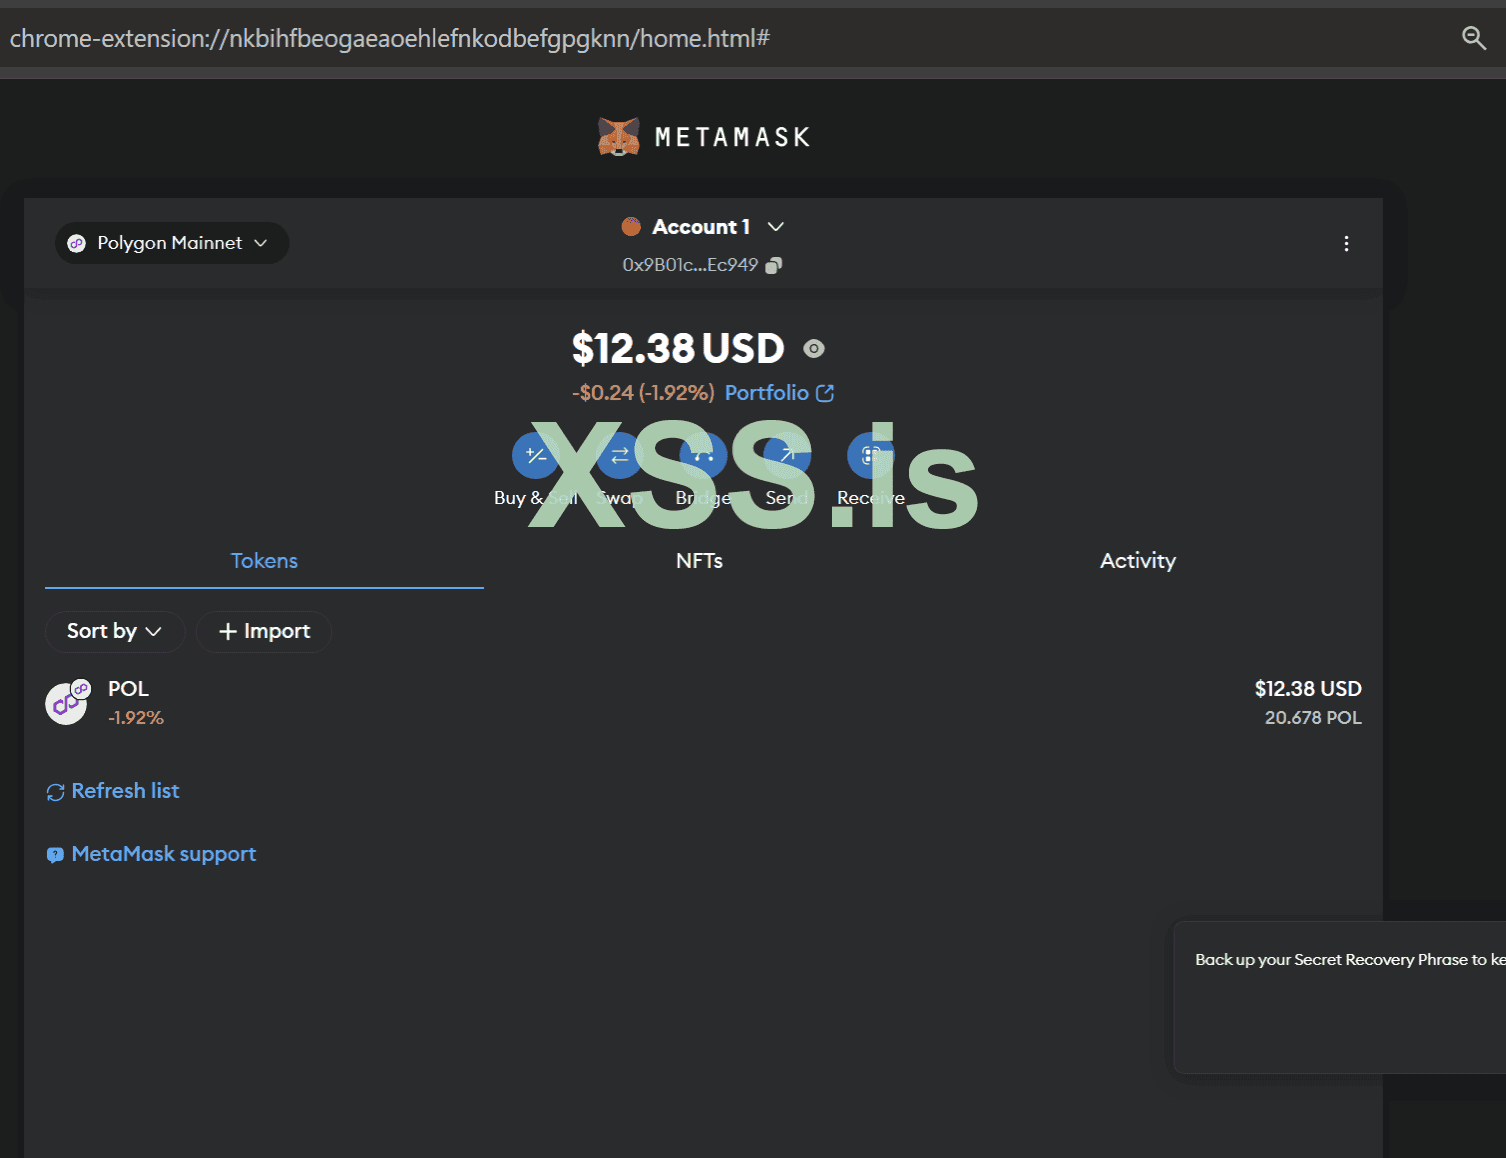Viewport: 1506px width, 1158px height.
Task: Switch to the NFTs tab
Action: [x=699, y=561]
